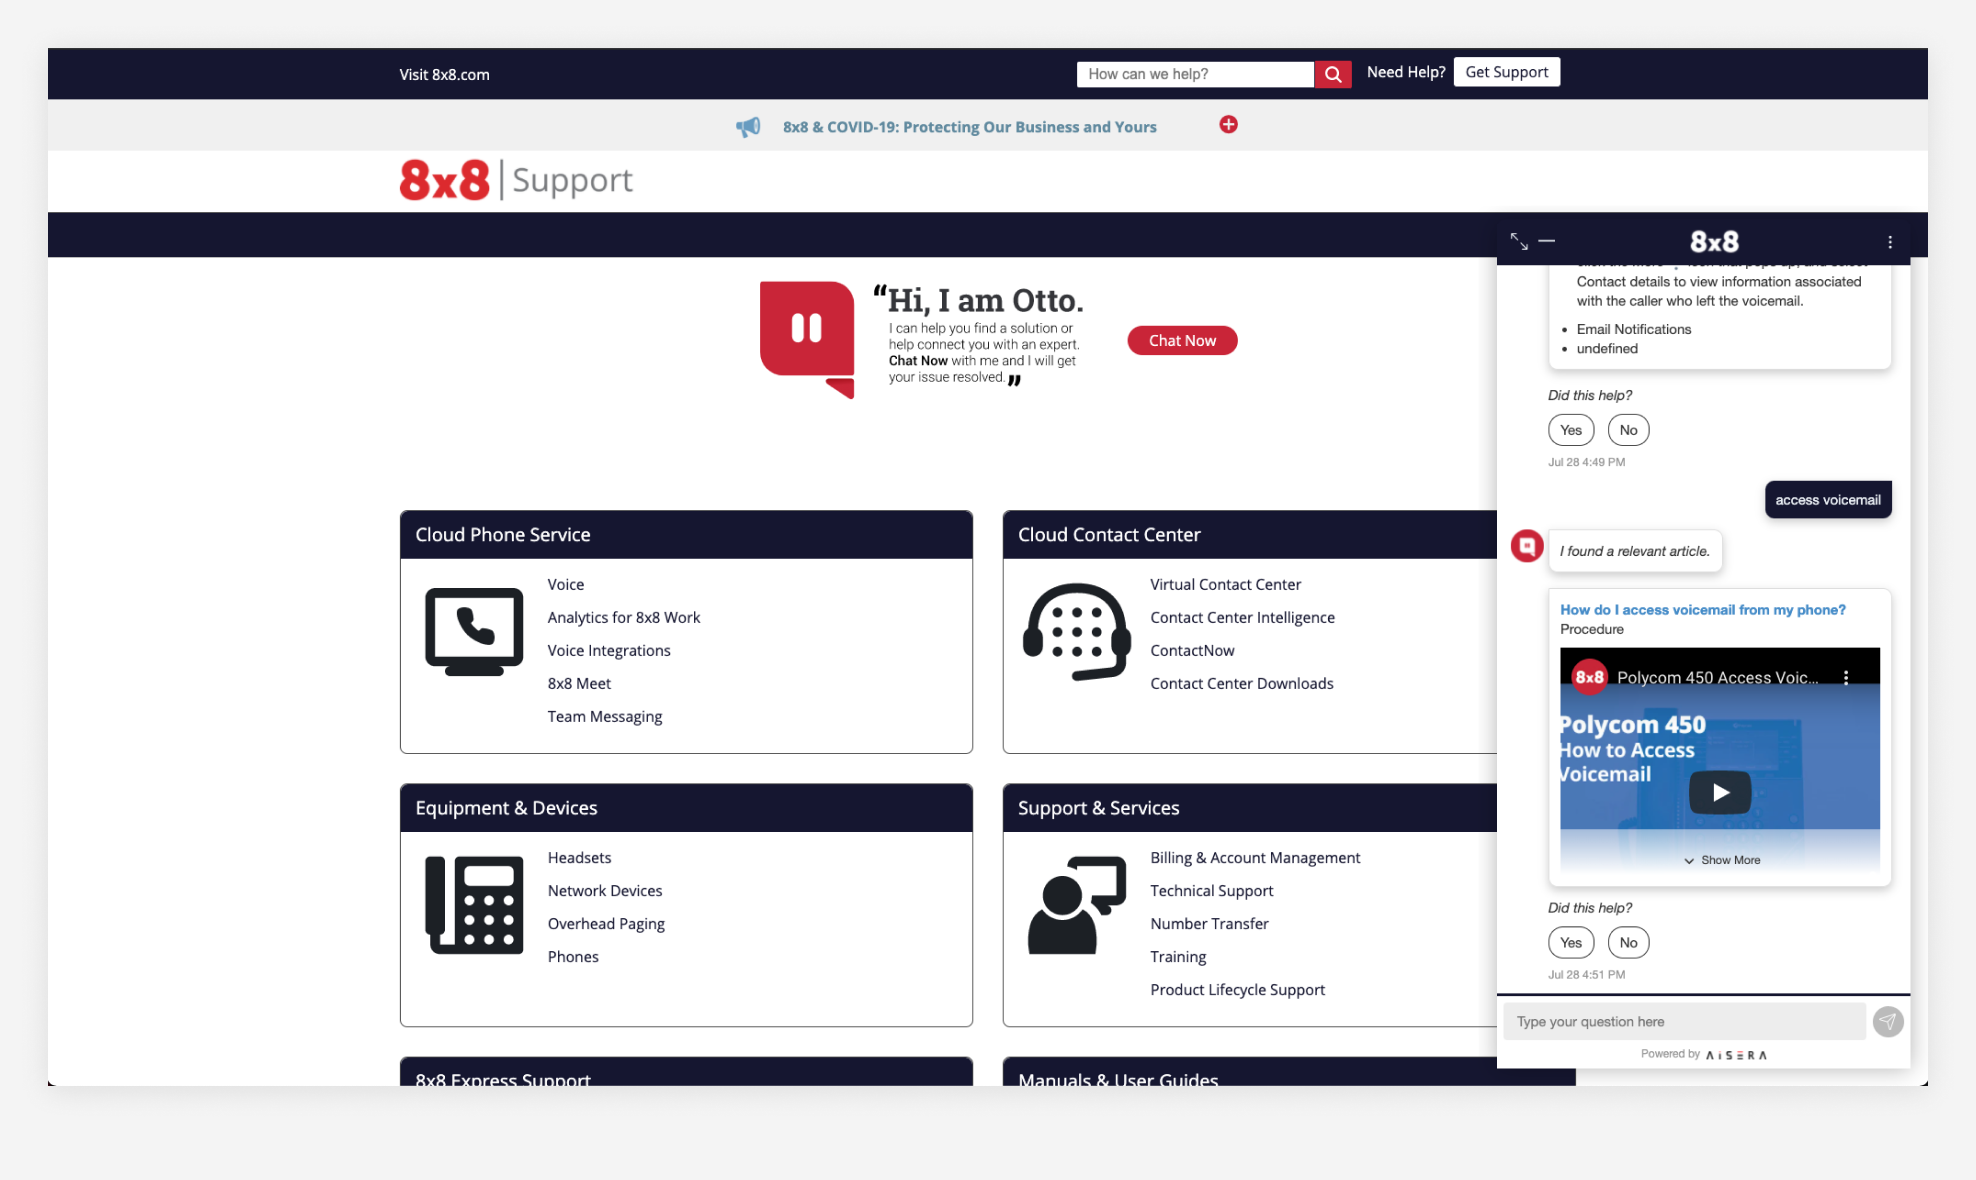This screenshot has width=1976, height=1180.
Task: Open the Training link
Action: pos(1178,956)
